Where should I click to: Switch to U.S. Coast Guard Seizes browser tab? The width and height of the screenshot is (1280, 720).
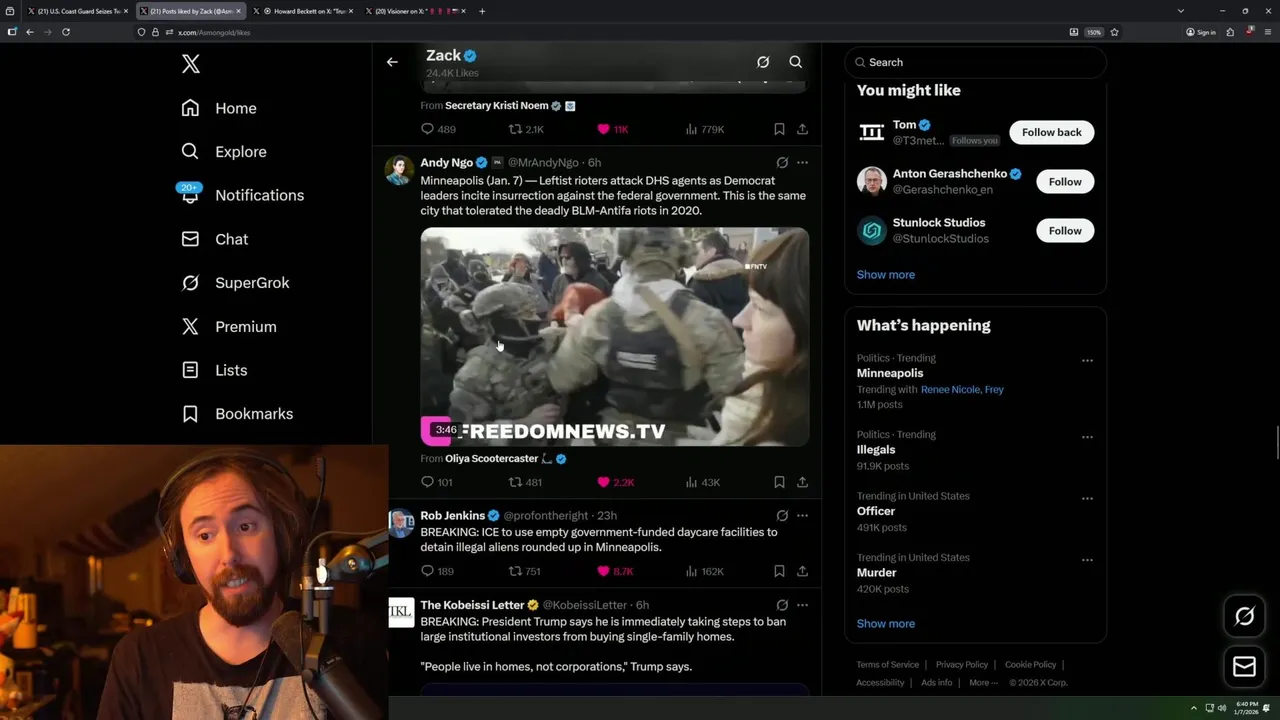[78, 11]
